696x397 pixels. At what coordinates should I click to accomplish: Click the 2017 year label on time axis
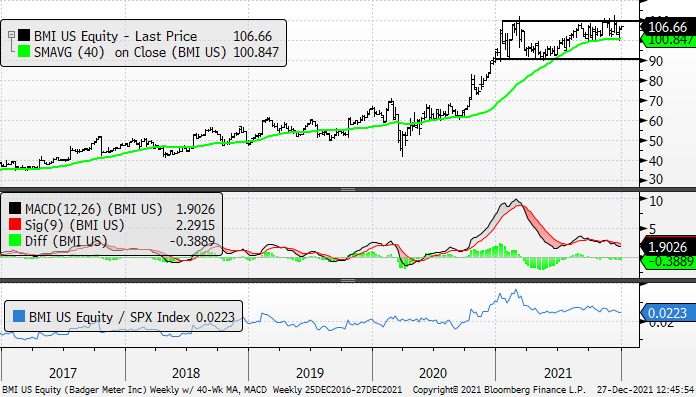[63, 373]
